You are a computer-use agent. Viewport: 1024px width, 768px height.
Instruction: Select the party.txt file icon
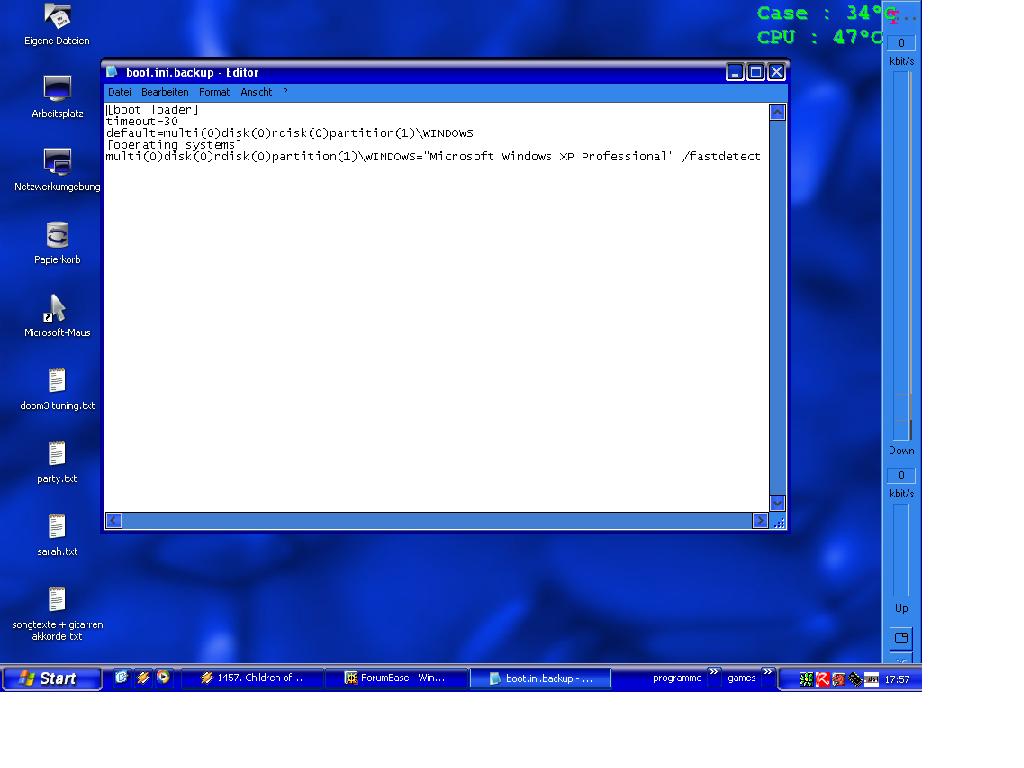(x=57, y=462)
